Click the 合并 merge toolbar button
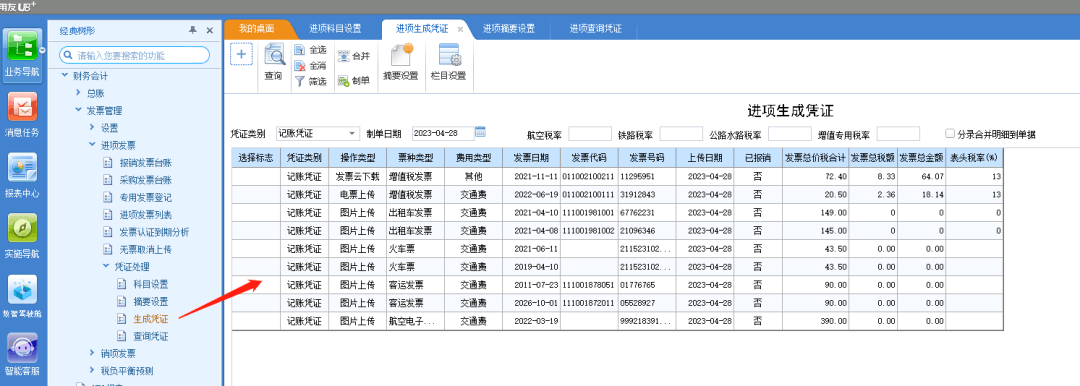 (x=354, y=57)
